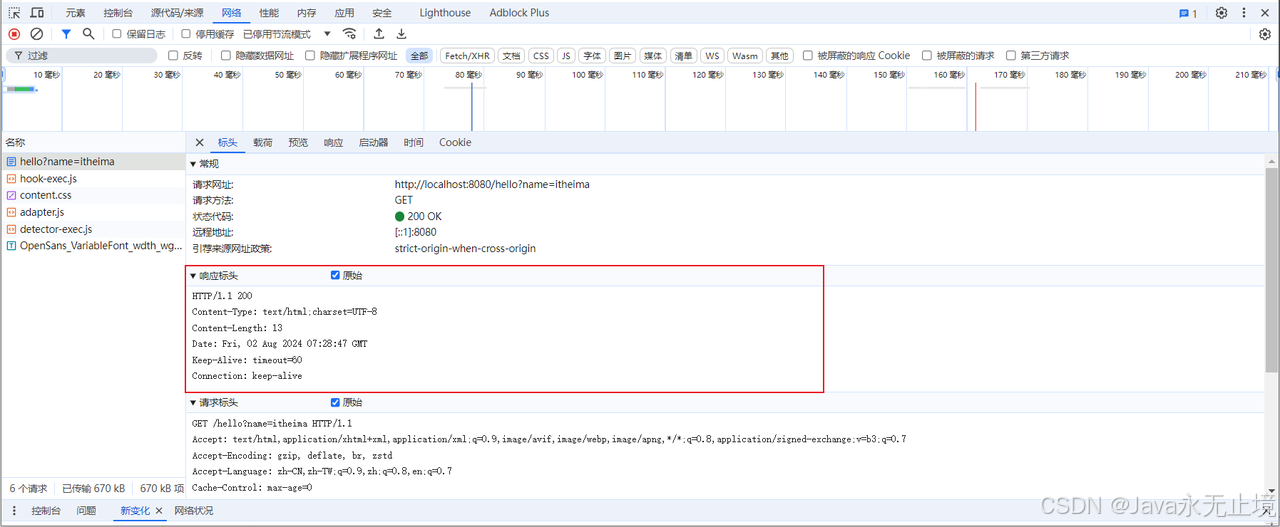Click the font icon beside OpenSans_VariableFont

(11, 247)
